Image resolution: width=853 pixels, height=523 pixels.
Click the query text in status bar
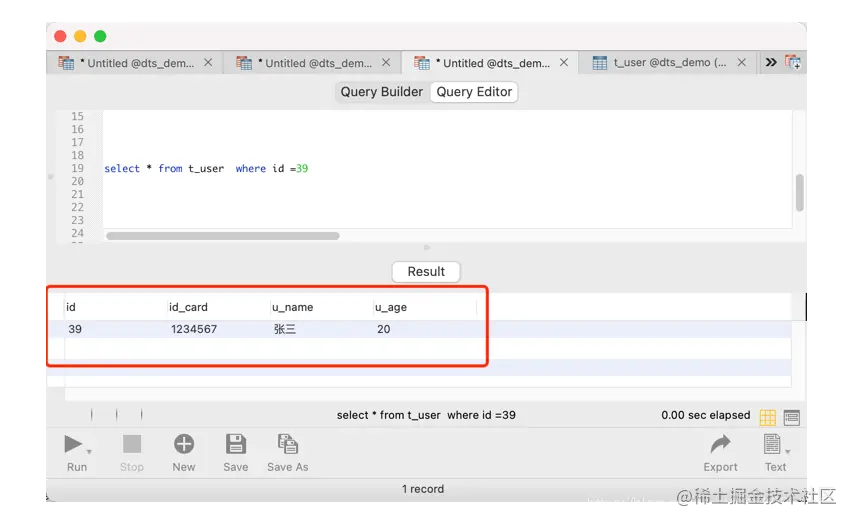click(x=426, y=415)
